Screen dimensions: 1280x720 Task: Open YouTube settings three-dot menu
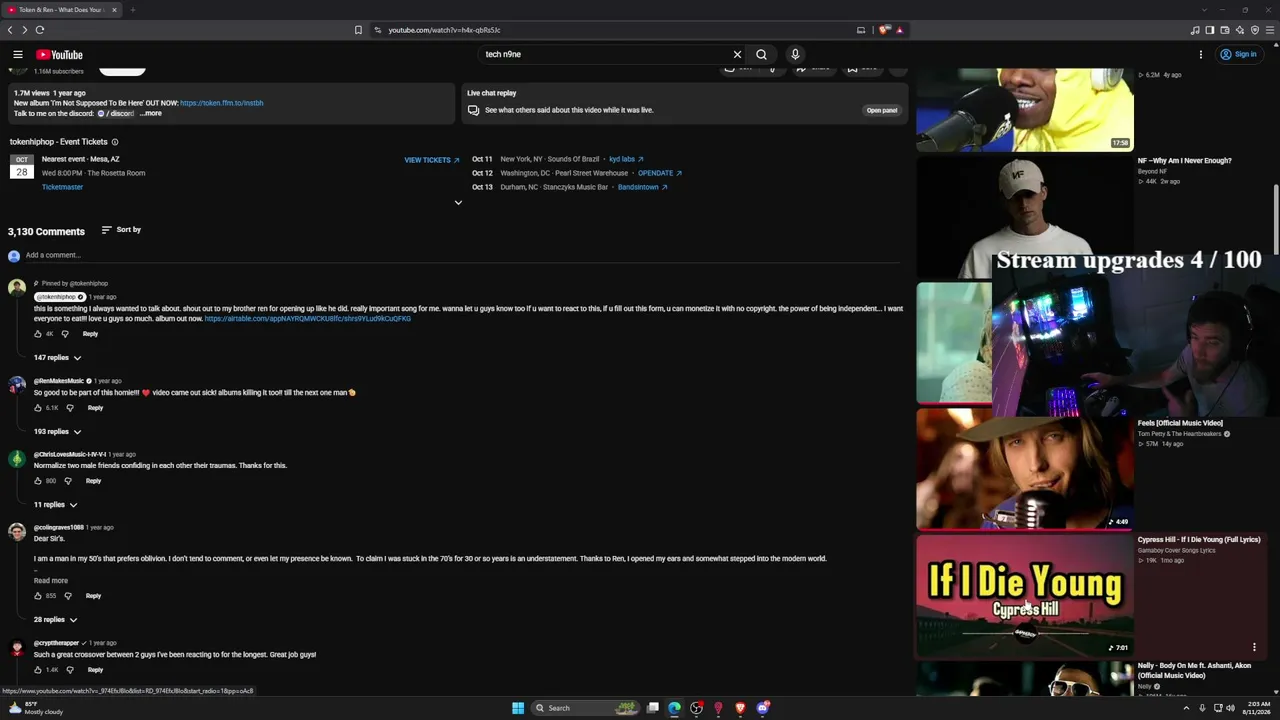(x=1201, y=55)
